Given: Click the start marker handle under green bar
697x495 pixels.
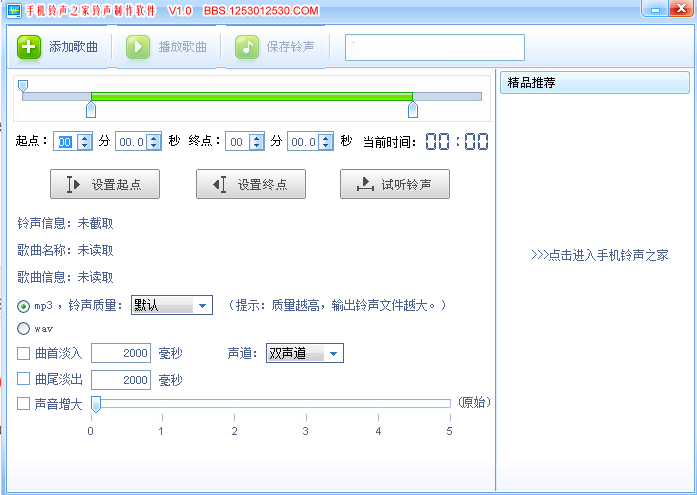Looking at the screenshot, I should [91, 109].
